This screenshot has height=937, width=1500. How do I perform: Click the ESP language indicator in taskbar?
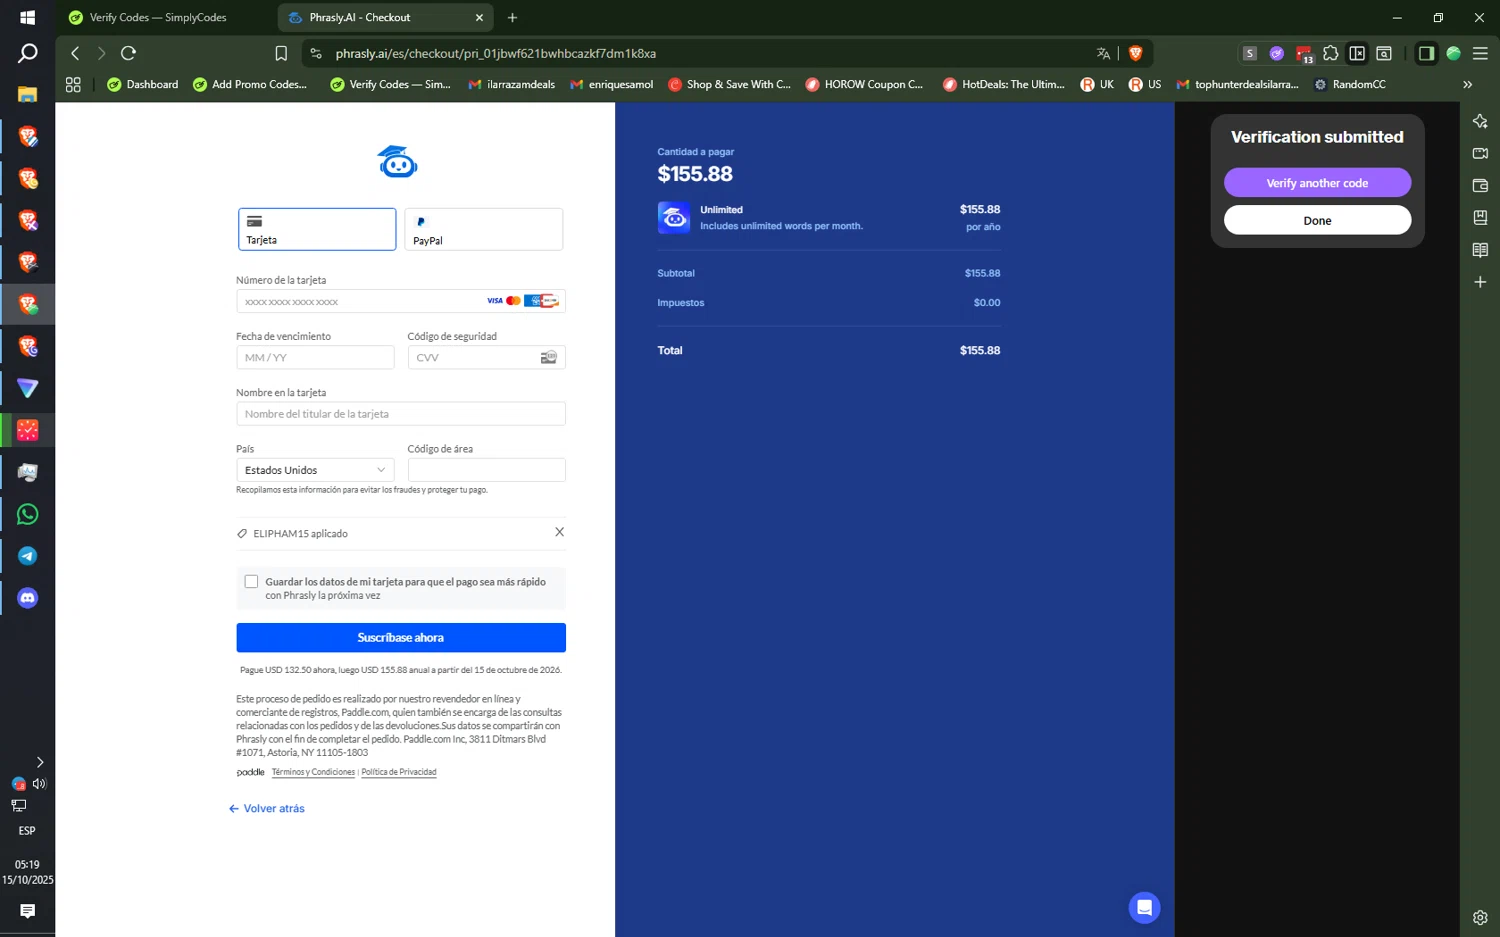27,831
